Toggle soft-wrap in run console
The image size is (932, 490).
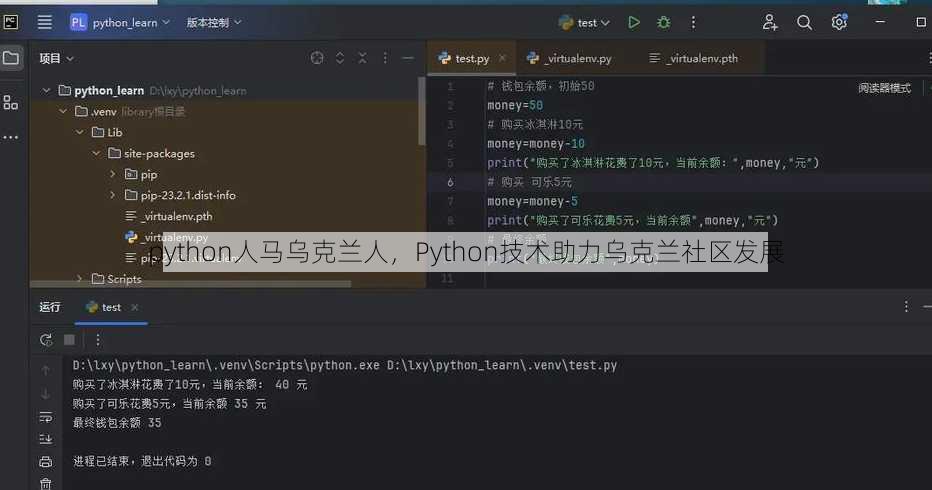(x=46, y=417)
